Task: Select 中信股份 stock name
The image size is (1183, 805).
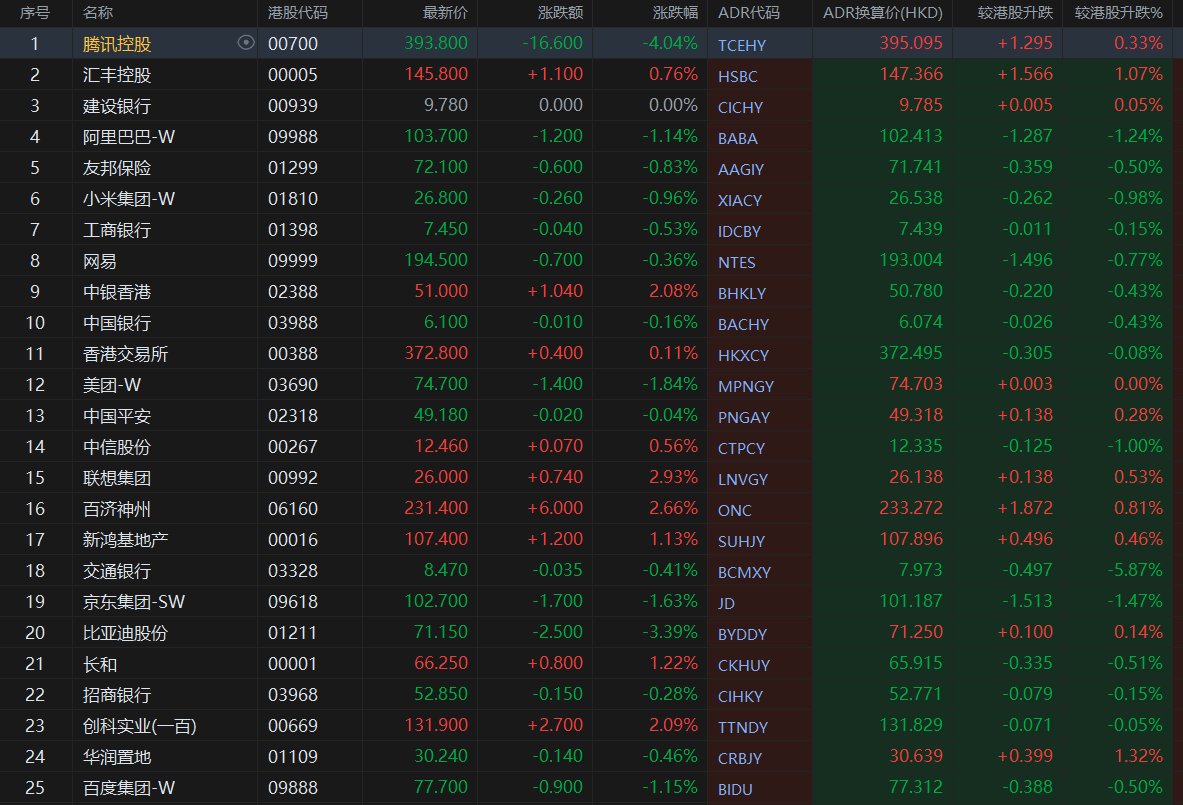Action: pyautogui.click(x=117, y=447)
